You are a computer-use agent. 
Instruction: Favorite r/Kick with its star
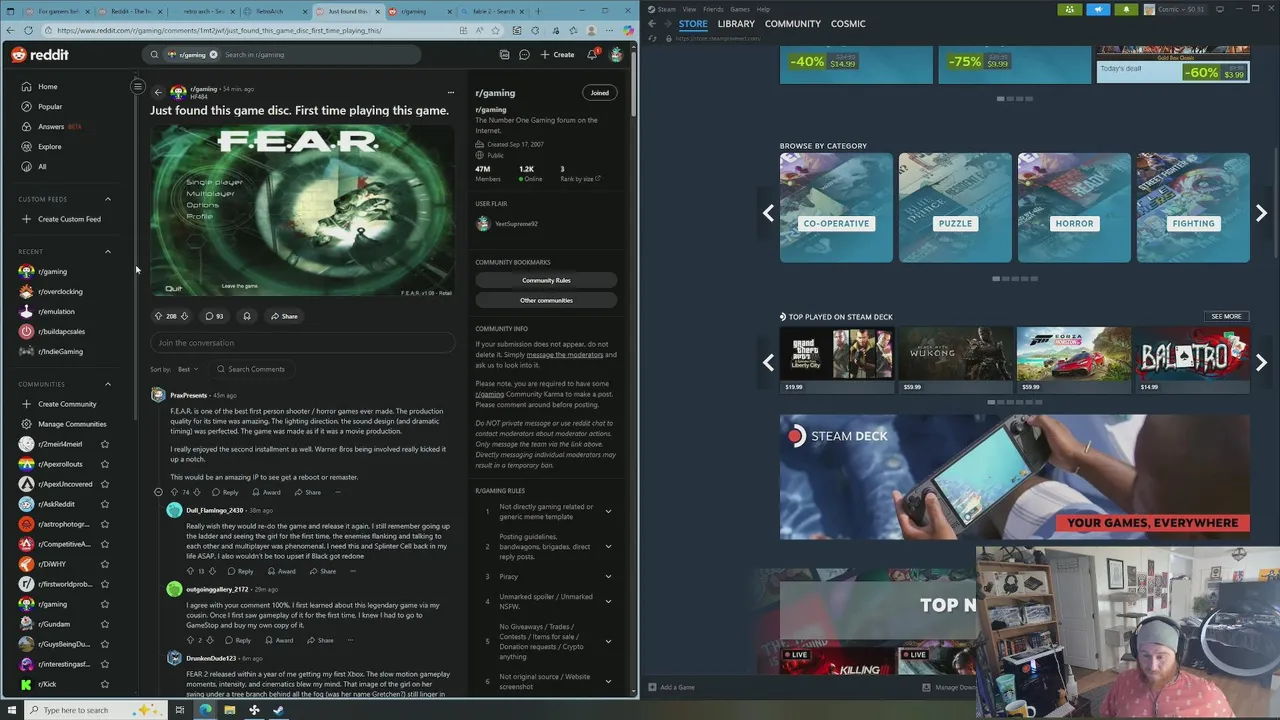[x=104, y=684]
